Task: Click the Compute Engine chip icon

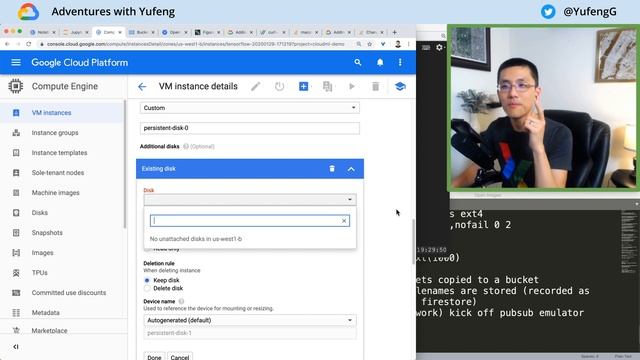Action: pos(16,86)
